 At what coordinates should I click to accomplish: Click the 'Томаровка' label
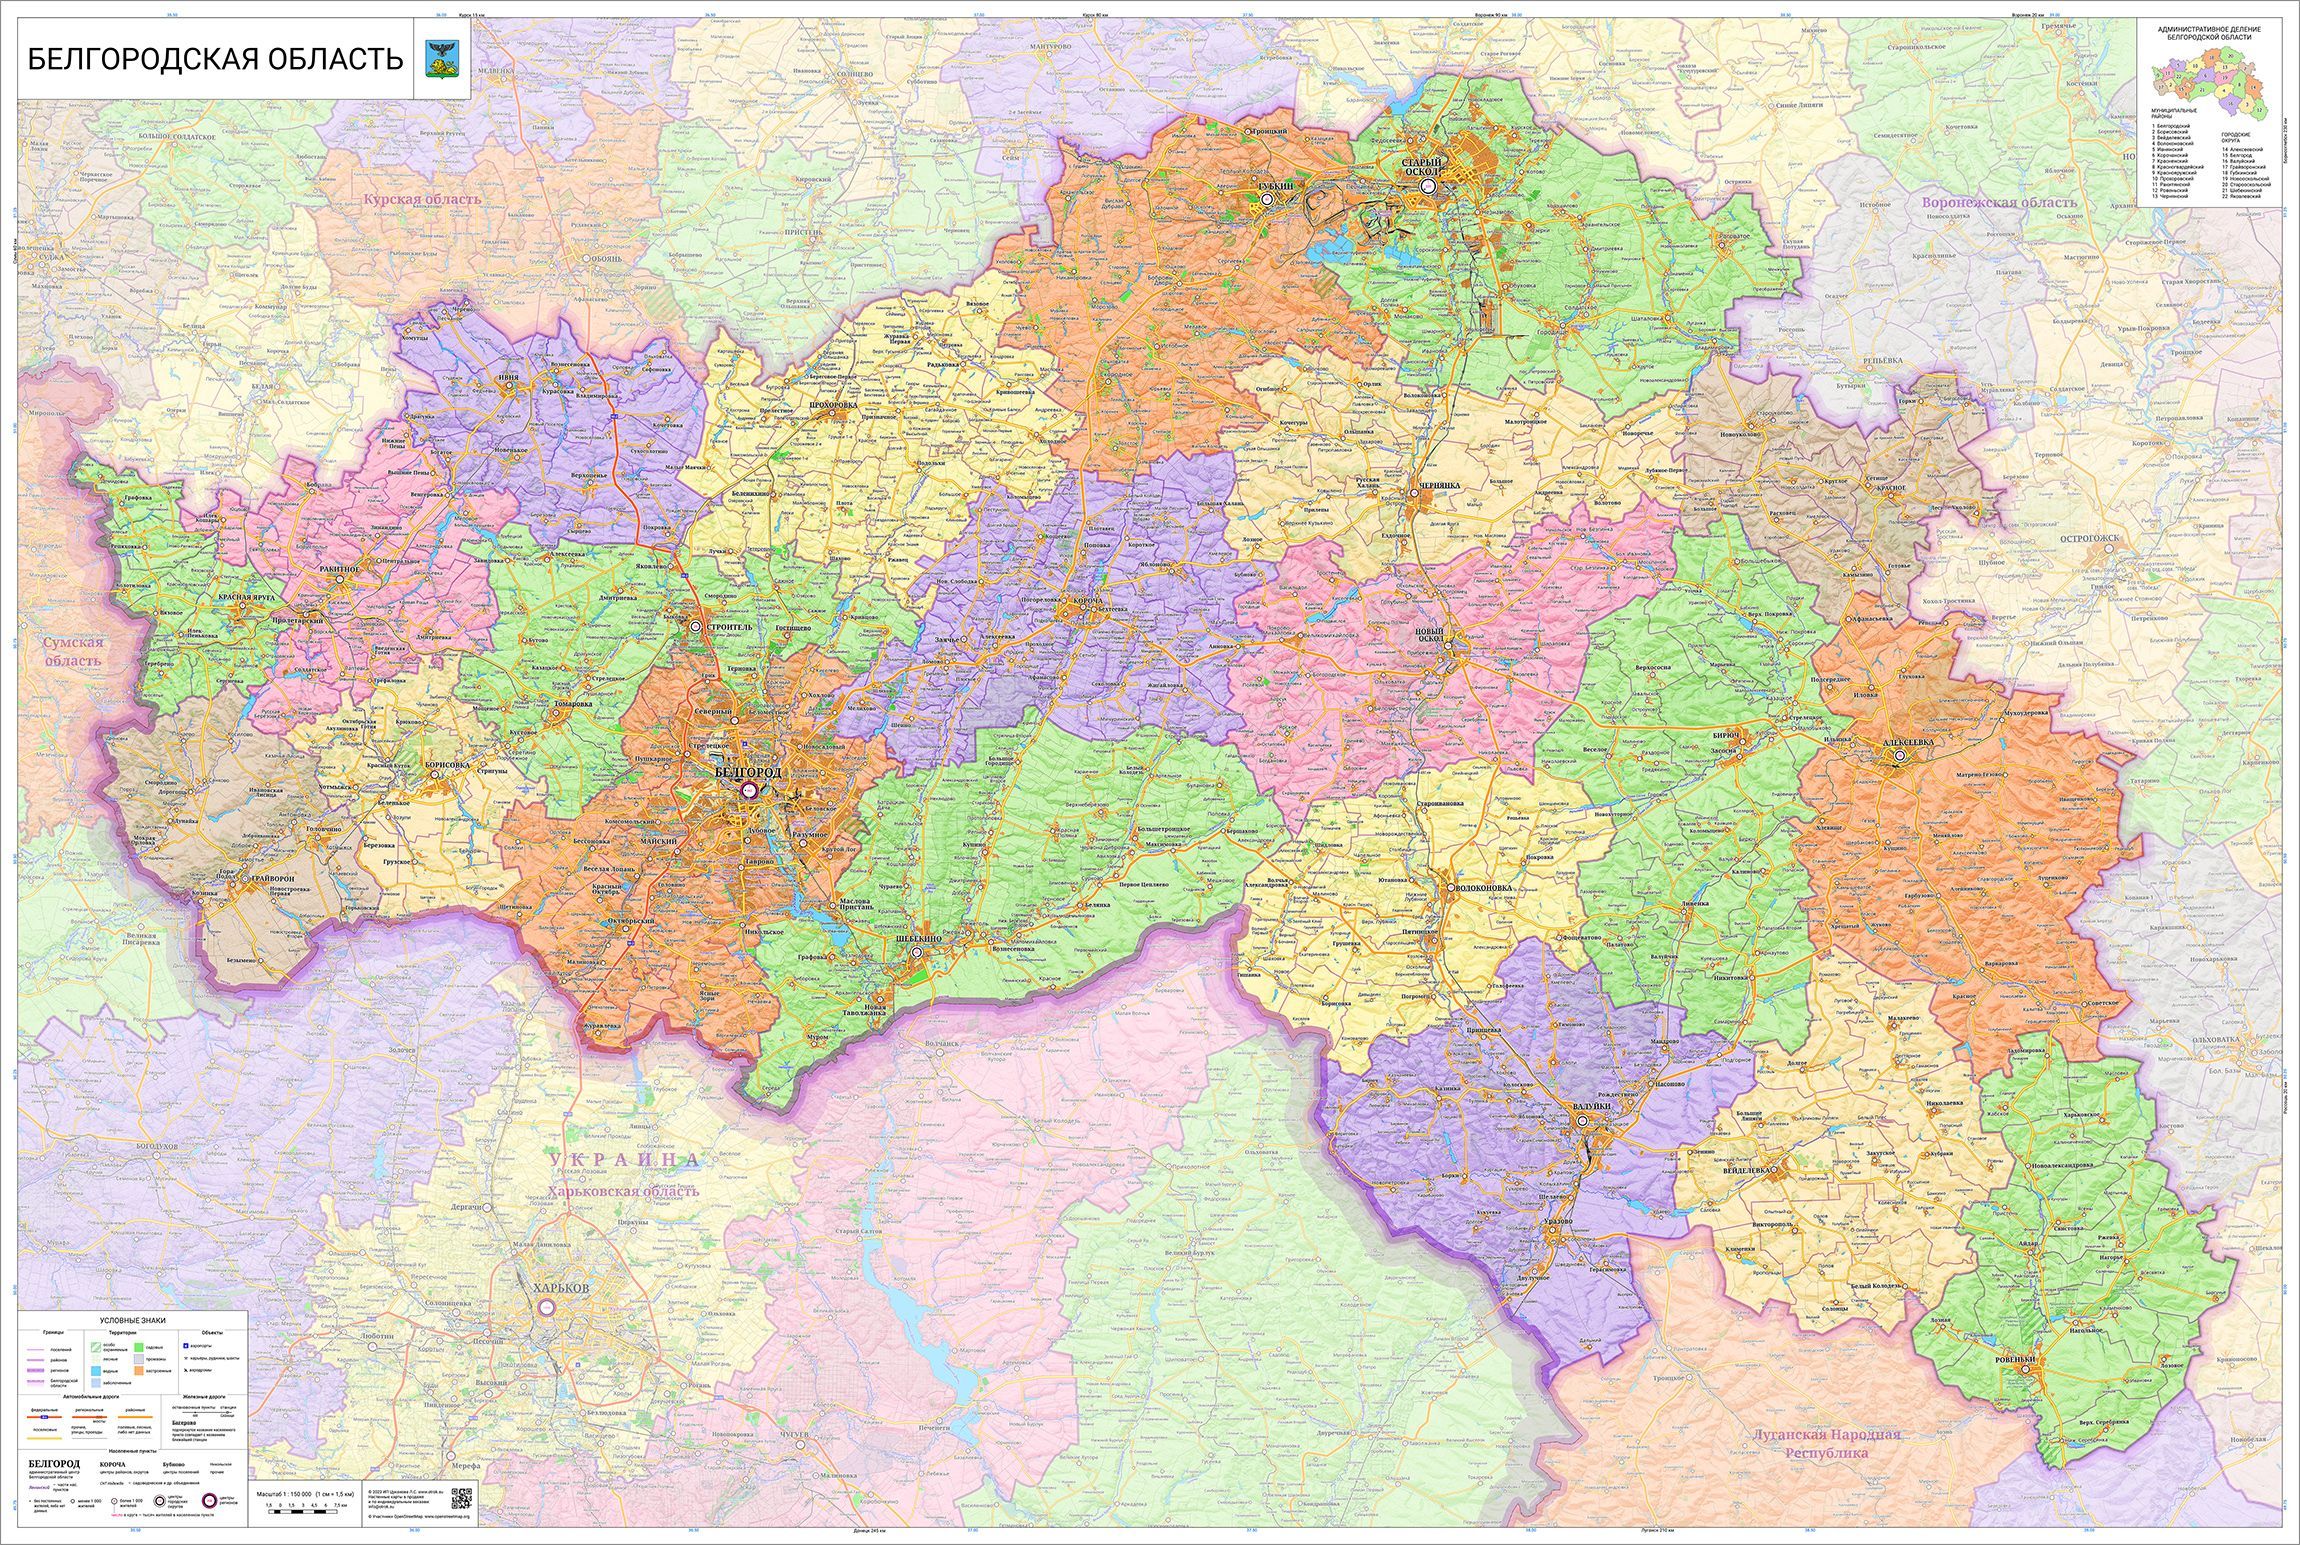(572, 703)
